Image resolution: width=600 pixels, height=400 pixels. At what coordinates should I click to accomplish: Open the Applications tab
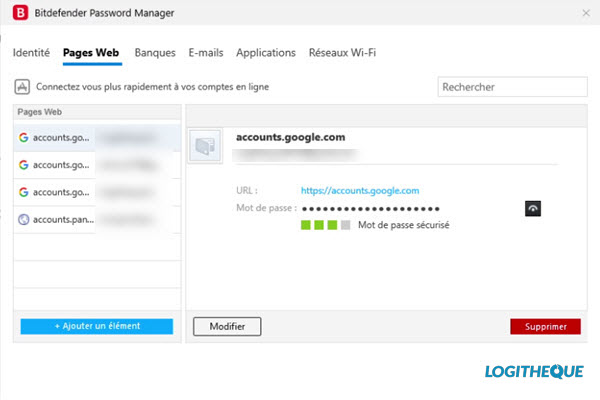(x=266, y=53)
